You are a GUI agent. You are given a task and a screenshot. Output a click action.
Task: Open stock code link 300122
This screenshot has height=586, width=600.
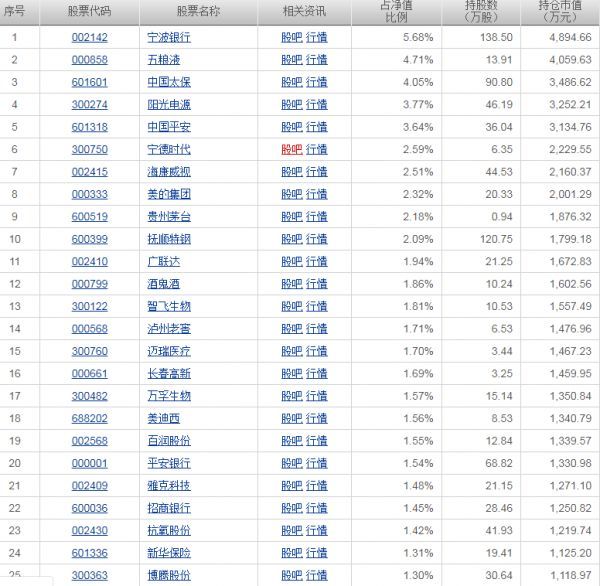coord(90,306)
